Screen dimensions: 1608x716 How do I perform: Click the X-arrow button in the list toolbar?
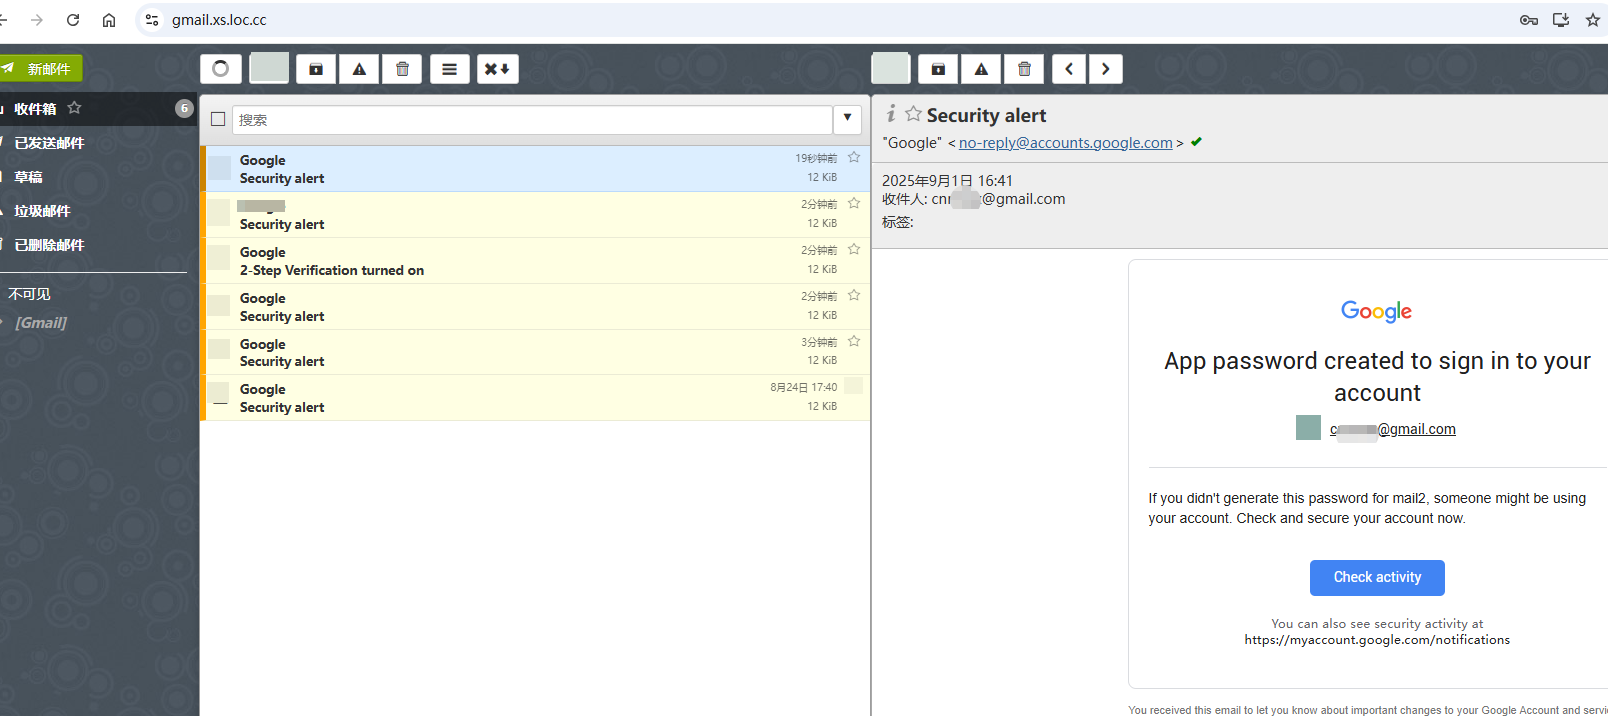(498, 69)
